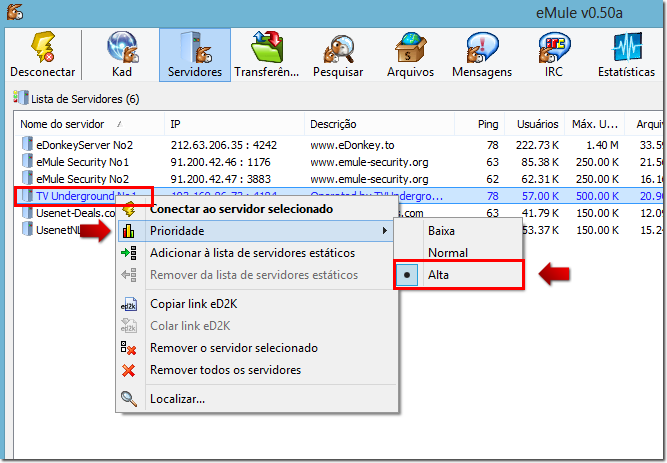
Task: Click the bar chart icon beside Prioridade
Action: click(x=128, y=231)
